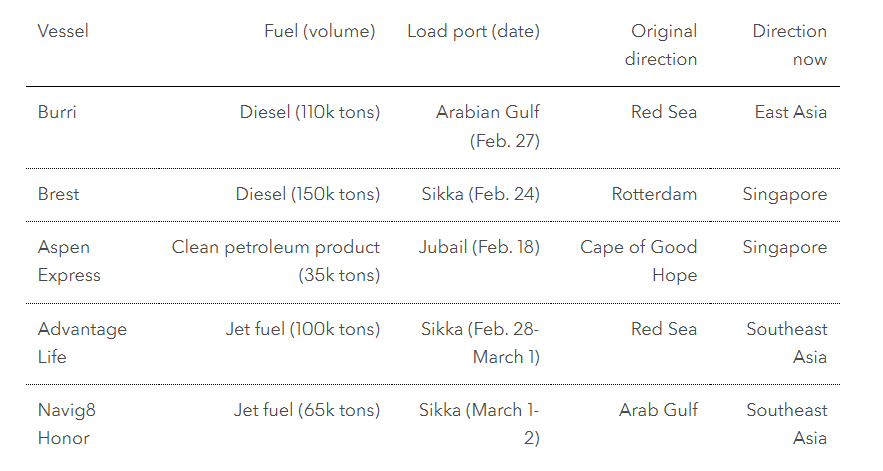This screenshot has width=883, height=471.
Task: Select the Brest vessel name cell
Action: point(58,194)
